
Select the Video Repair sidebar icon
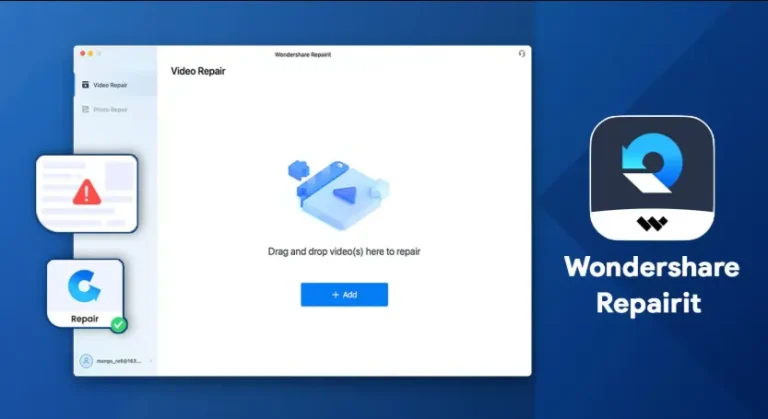[x=85, y=85]
